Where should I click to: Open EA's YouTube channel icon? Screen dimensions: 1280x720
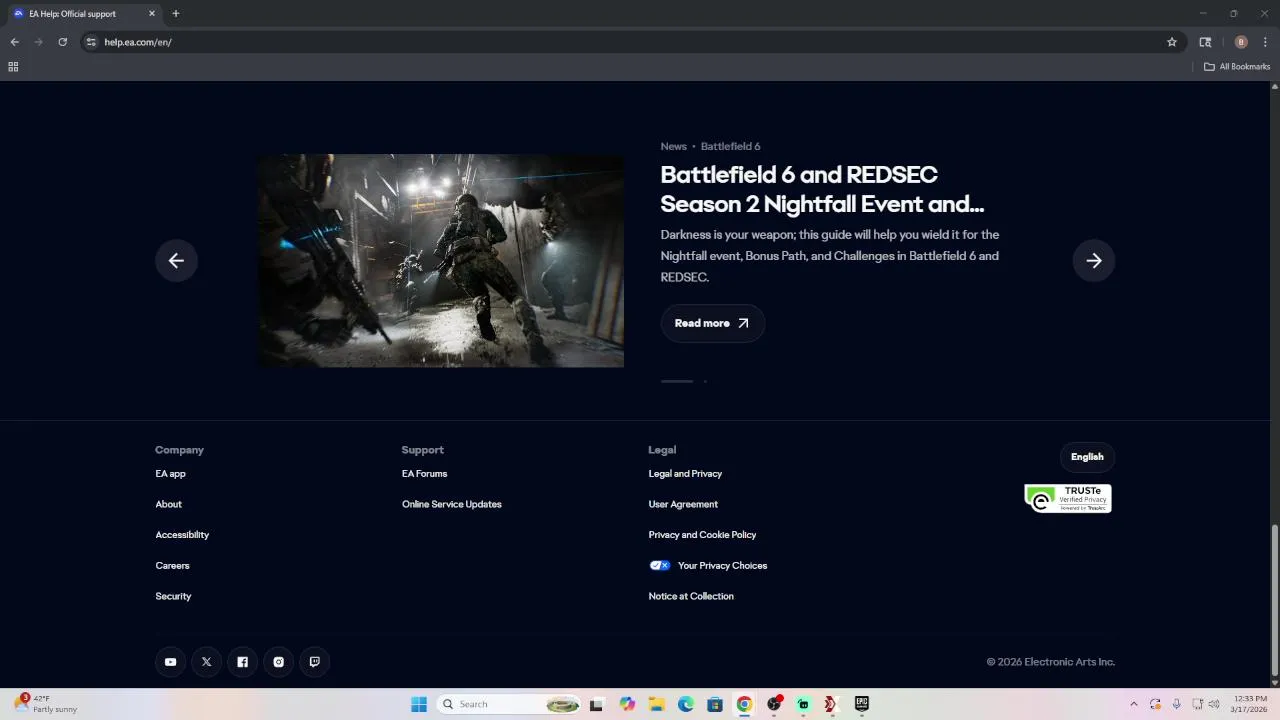[x=170, y=662]
